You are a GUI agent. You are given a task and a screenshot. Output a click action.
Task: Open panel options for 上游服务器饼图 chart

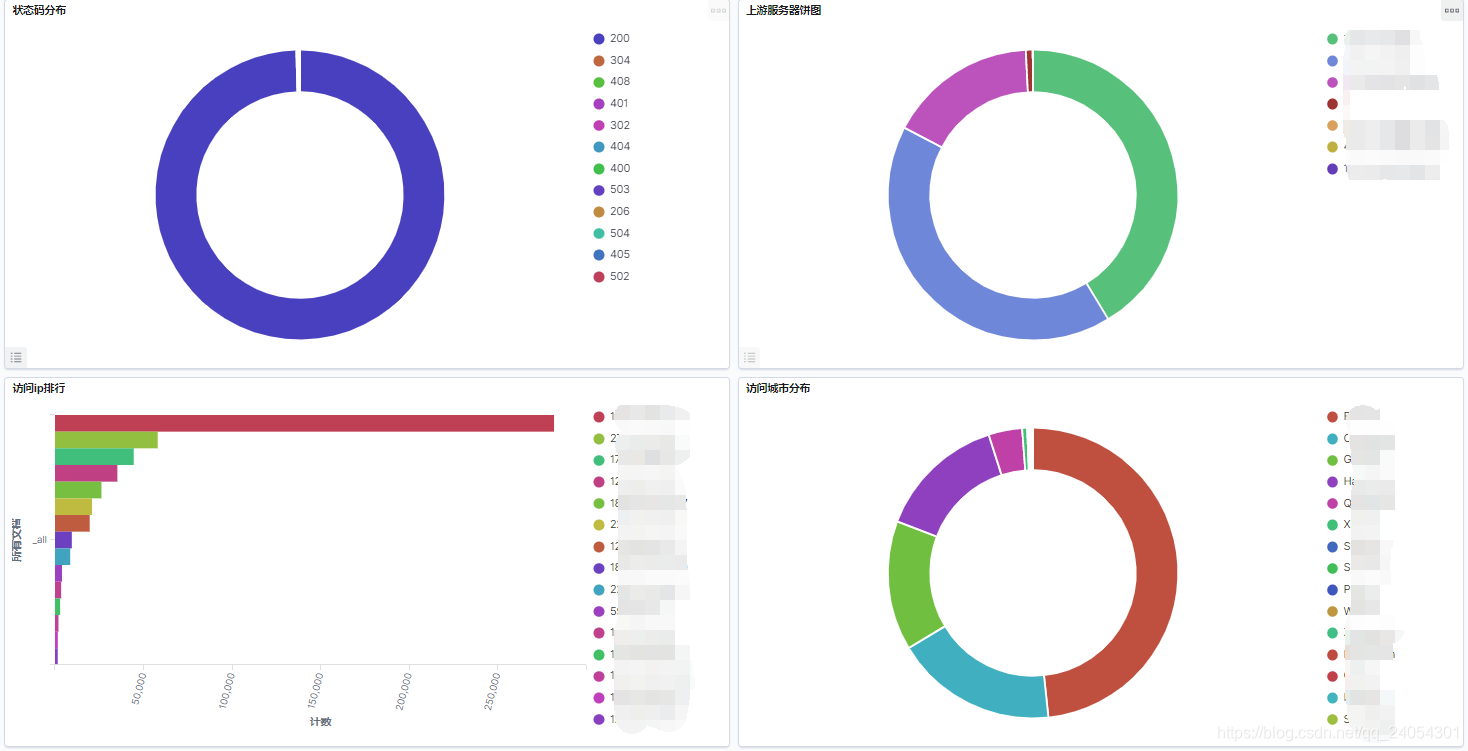(x=1451, y=11)
